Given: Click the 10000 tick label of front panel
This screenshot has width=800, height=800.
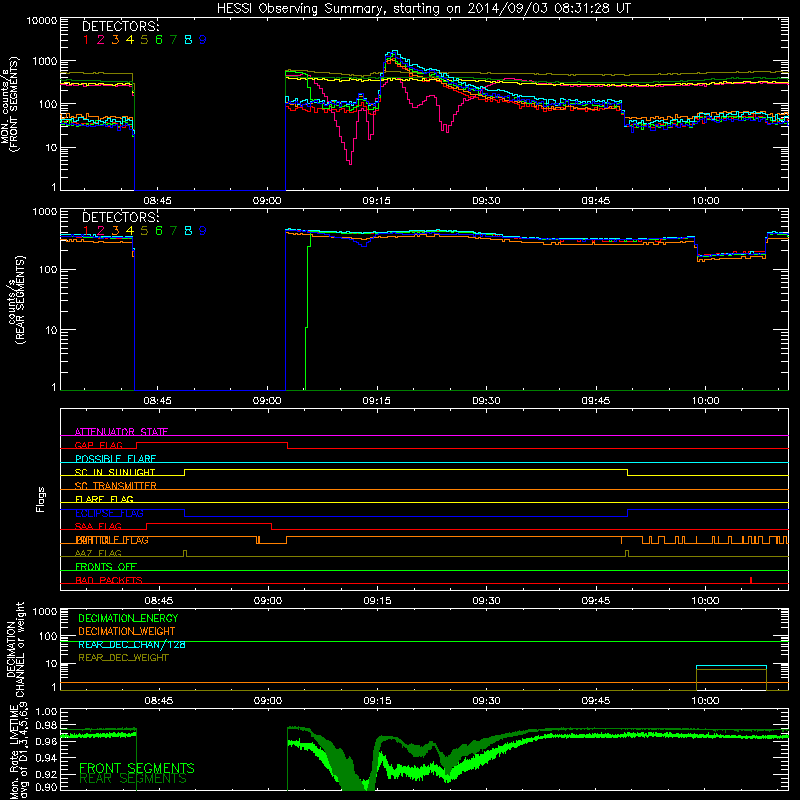Looking at the screenshot, I should (x=42, y=20).
